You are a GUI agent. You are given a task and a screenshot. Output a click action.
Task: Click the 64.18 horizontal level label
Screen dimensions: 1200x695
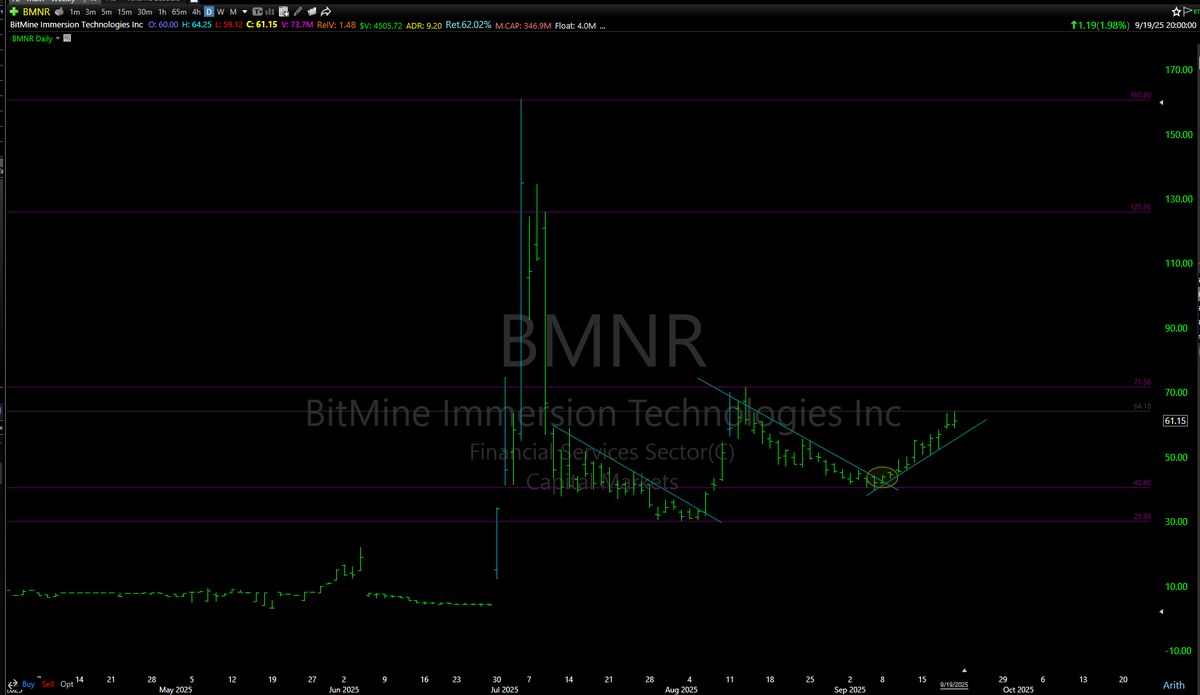pos(1143,406)
